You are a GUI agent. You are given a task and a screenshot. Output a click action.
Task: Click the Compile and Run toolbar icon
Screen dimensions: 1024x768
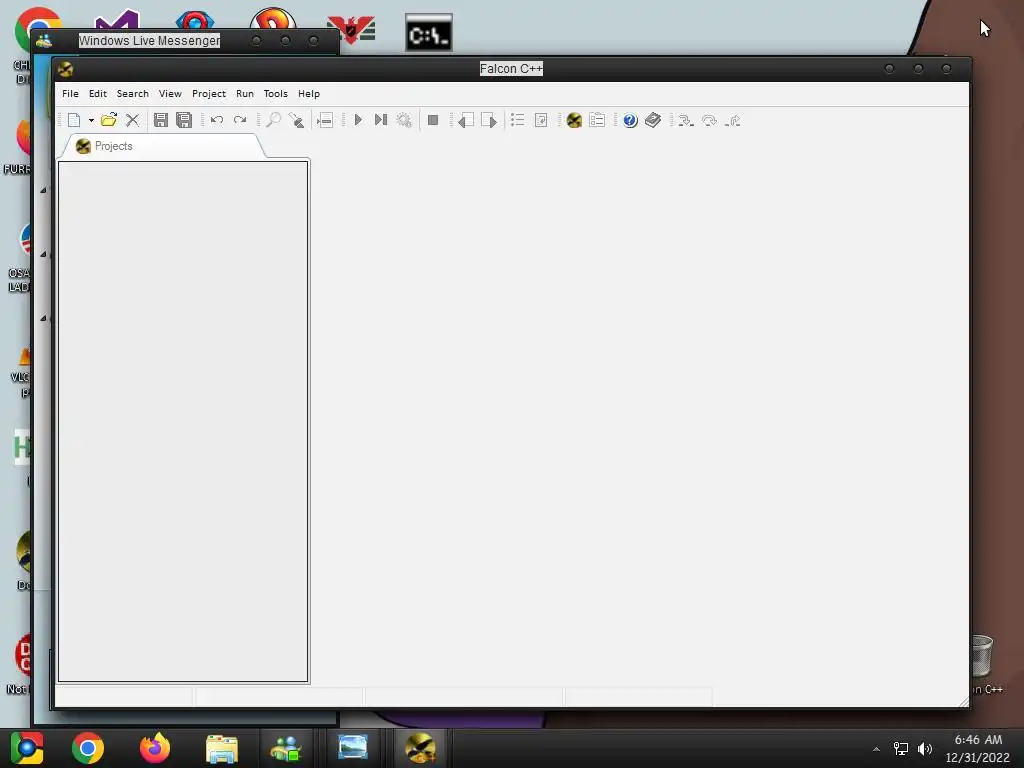(x=381, y=120)
